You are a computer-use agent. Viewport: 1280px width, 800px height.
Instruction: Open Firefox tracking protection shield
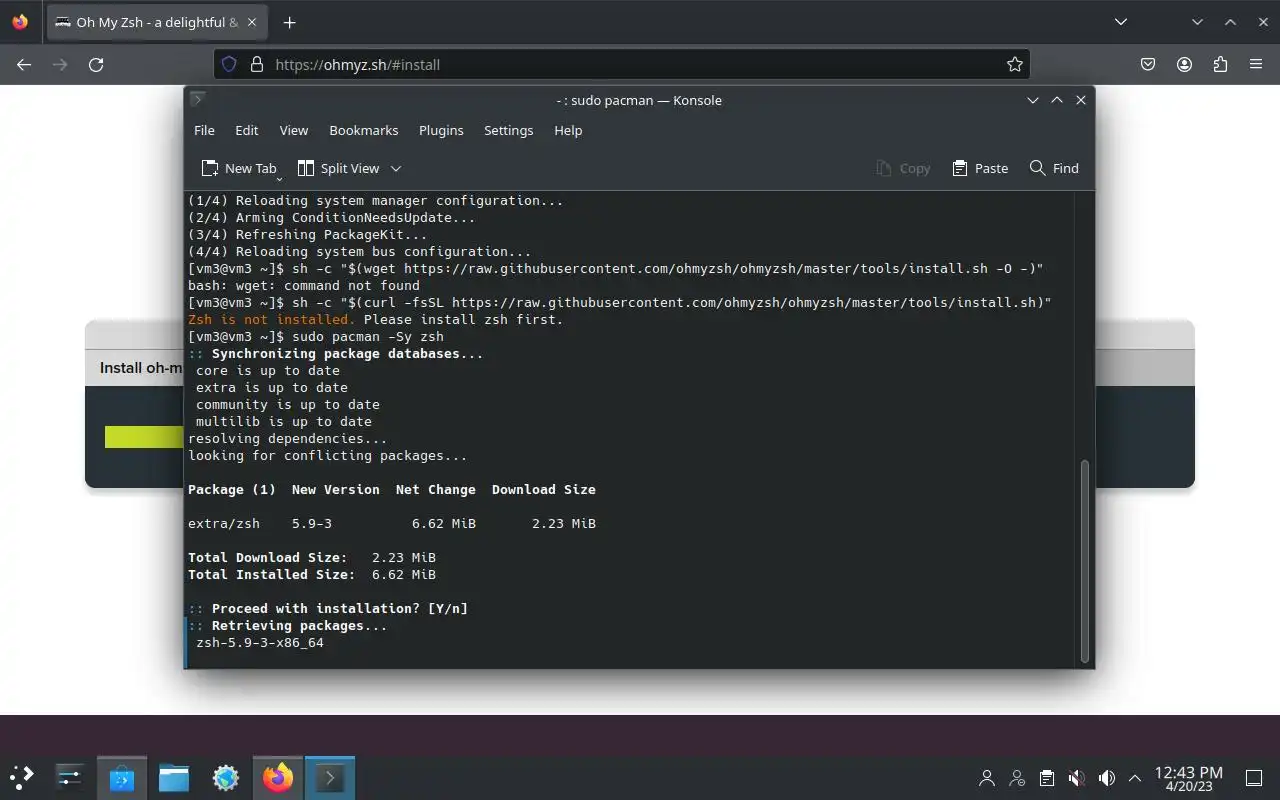[x=229, y=64]
